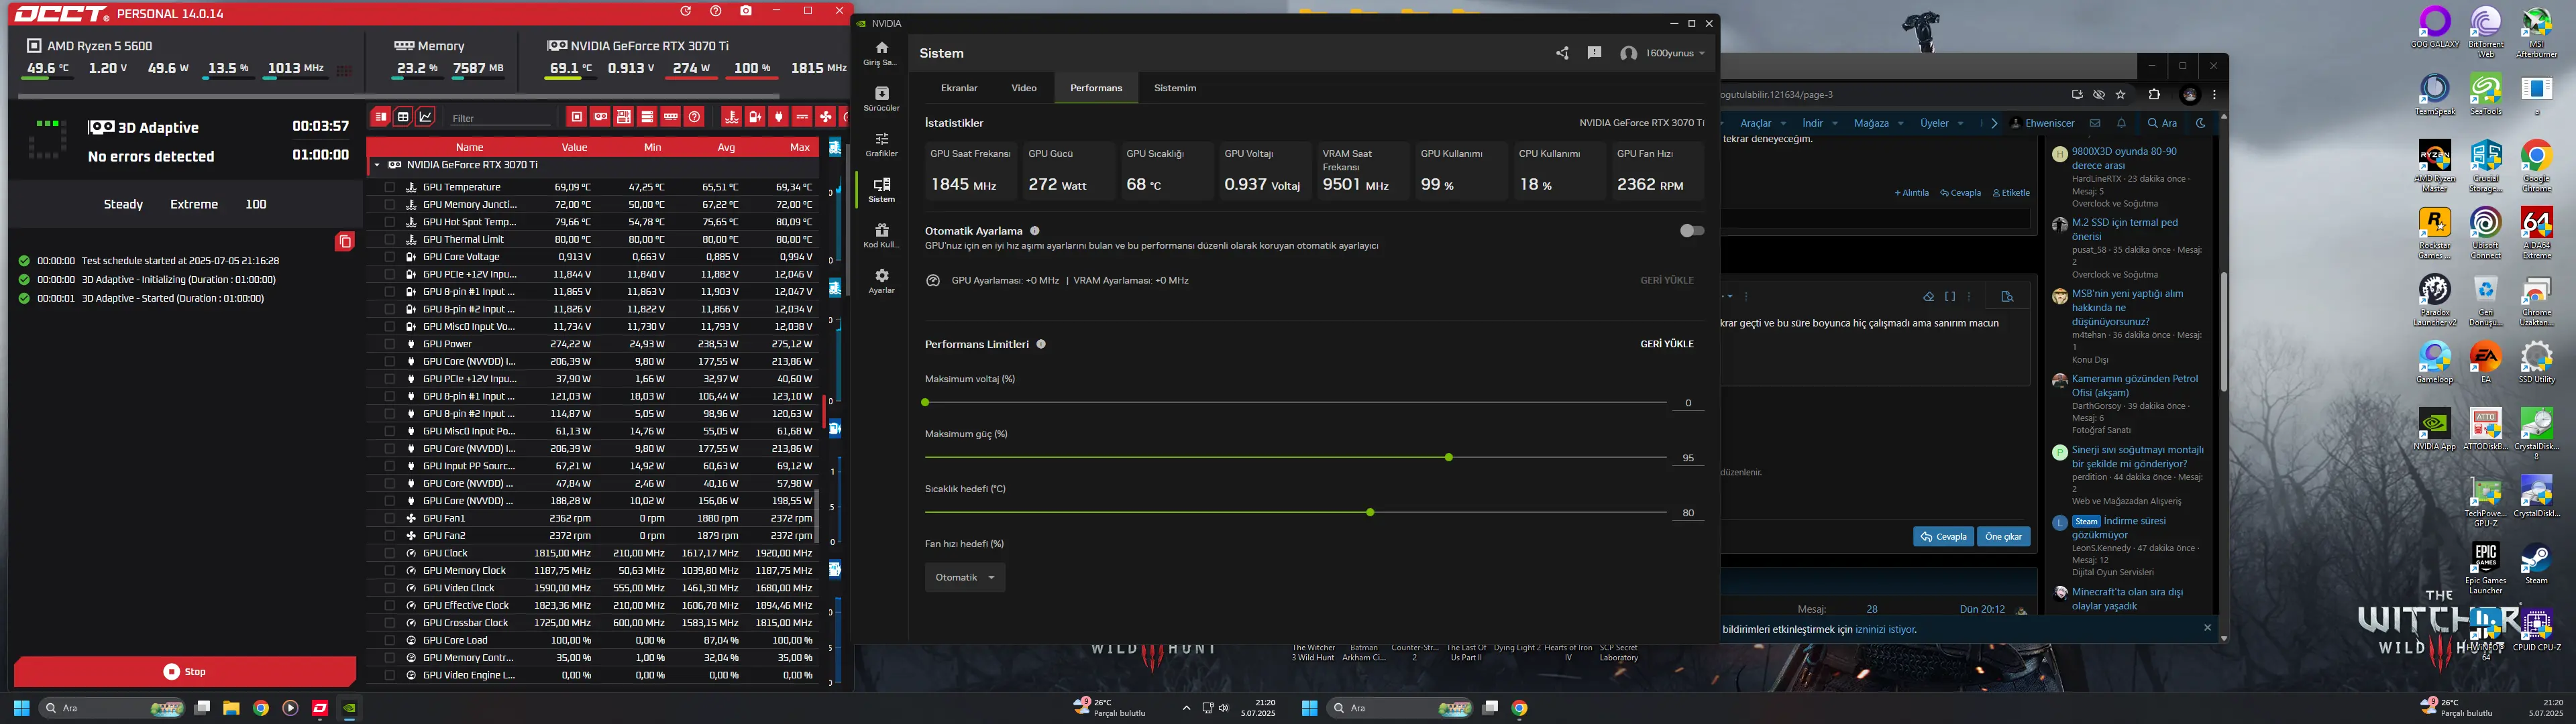Click the OCCT screenshot camera icon
This screenshot has height=724, width=2576.
coord(746,11)
